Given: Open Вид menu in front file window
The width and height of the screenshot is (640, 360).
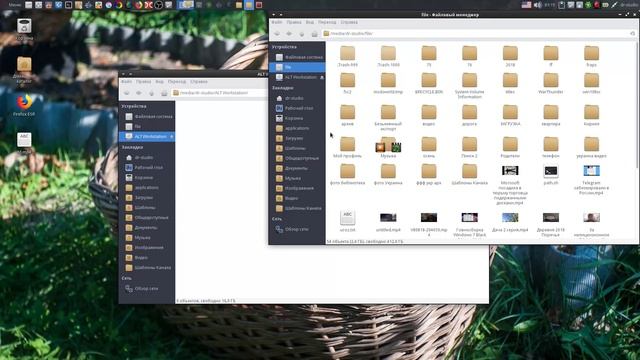Looking at the screenshot, I should 310,22.
